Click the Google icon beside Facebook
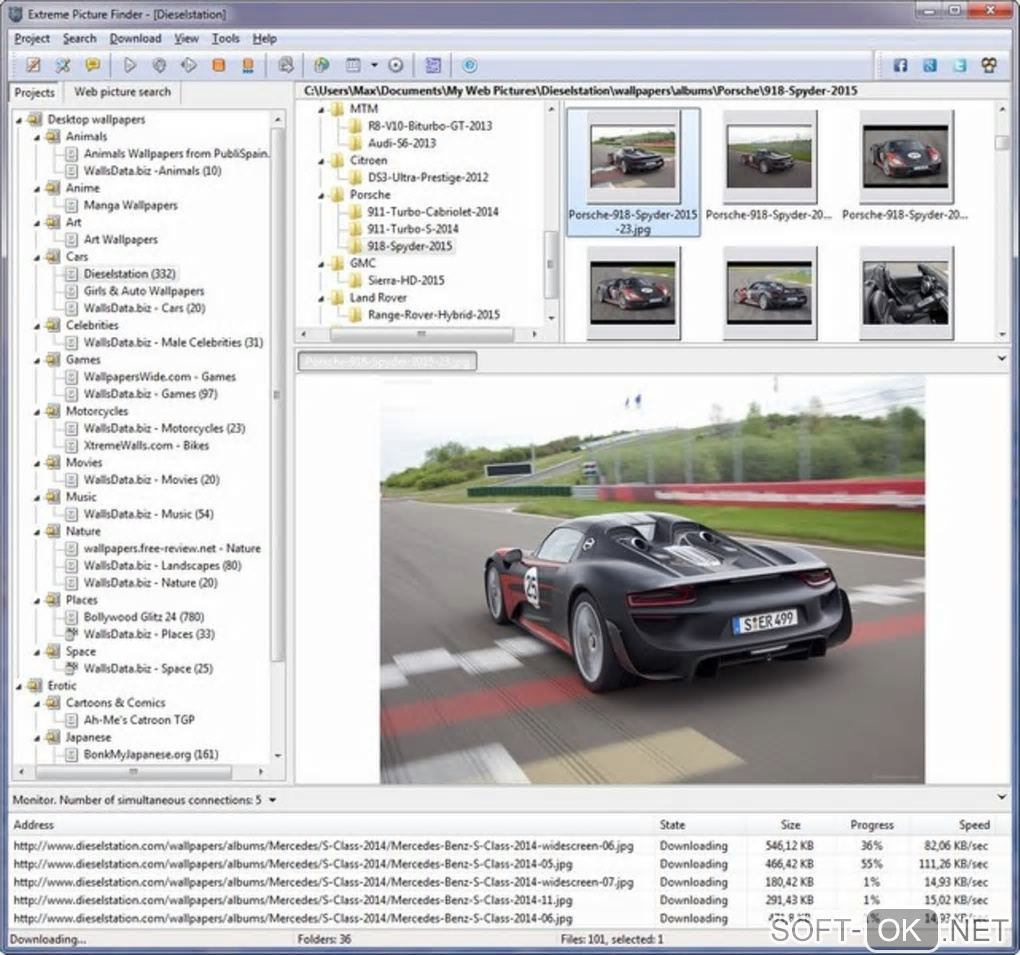This screenshot has height=955, width=1020. pos(930,66)
